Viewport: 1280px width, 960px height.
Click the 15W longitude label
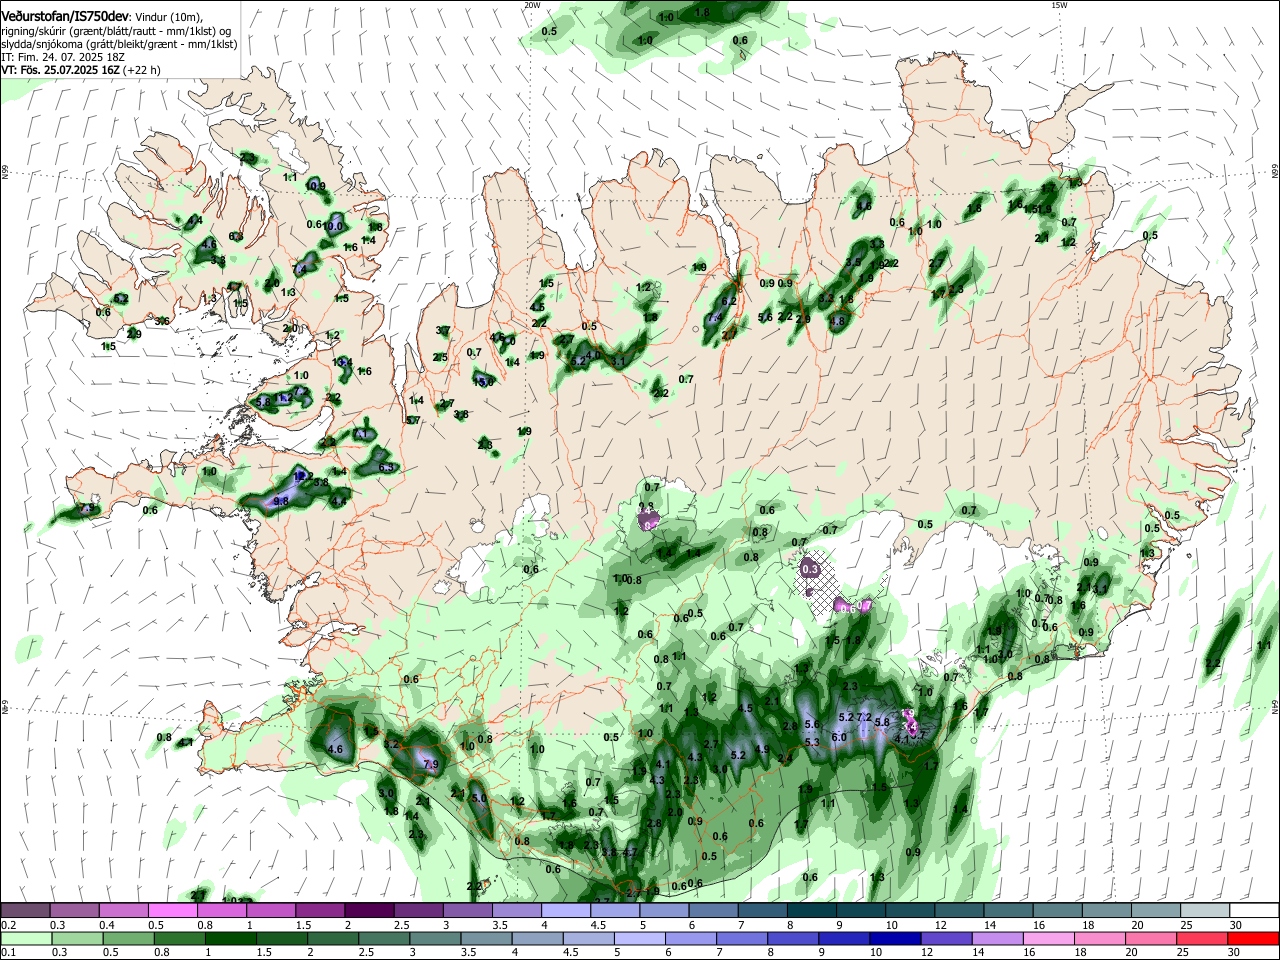1059,5
